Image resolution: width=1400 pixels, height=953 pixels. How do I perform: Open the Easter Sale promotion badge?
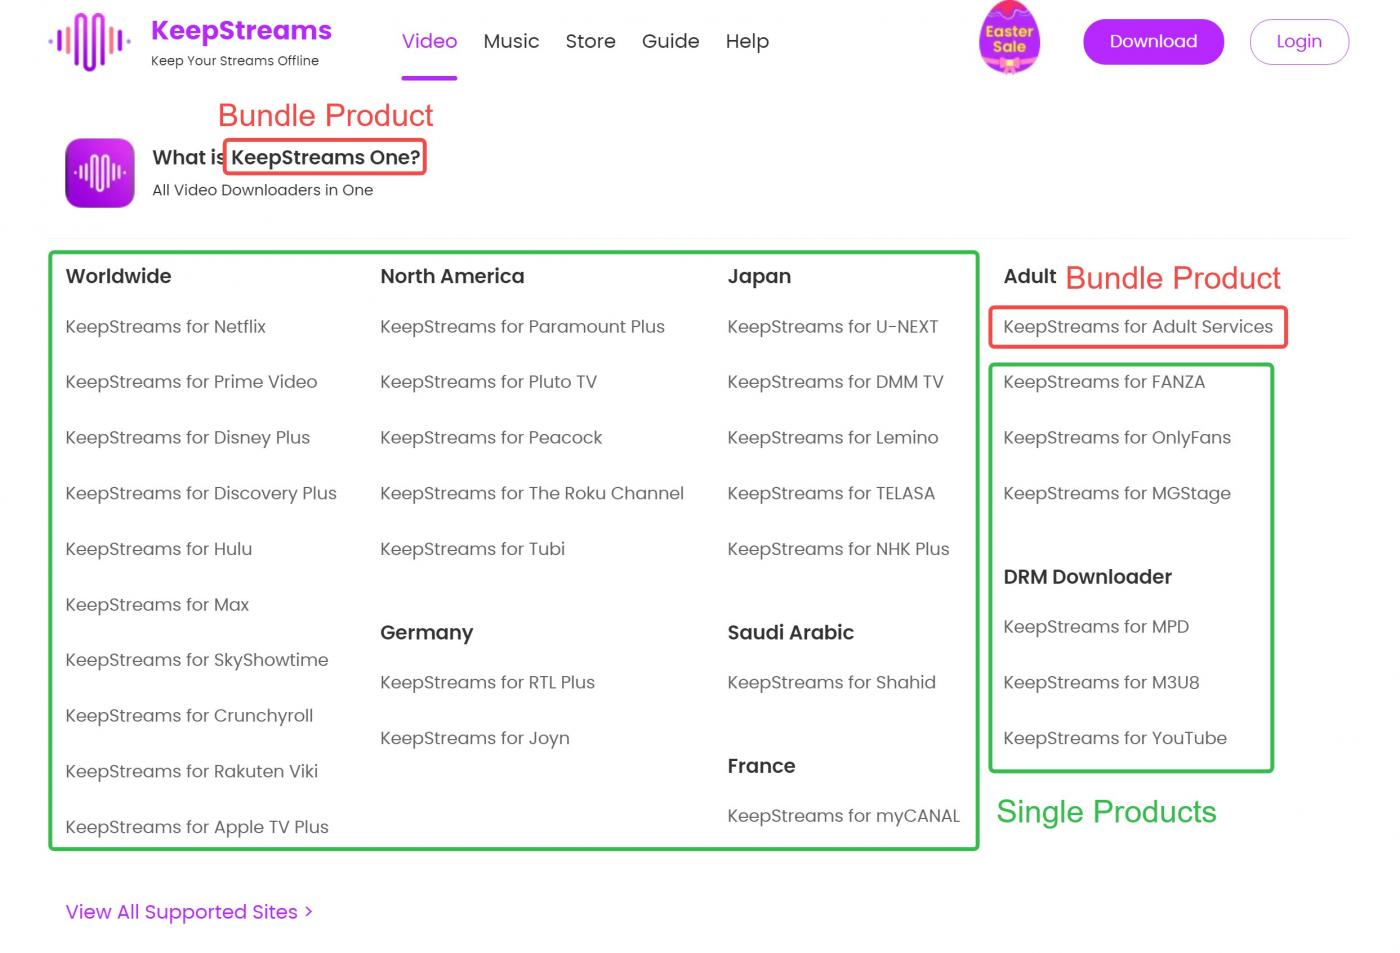(x=1009, y=40)
